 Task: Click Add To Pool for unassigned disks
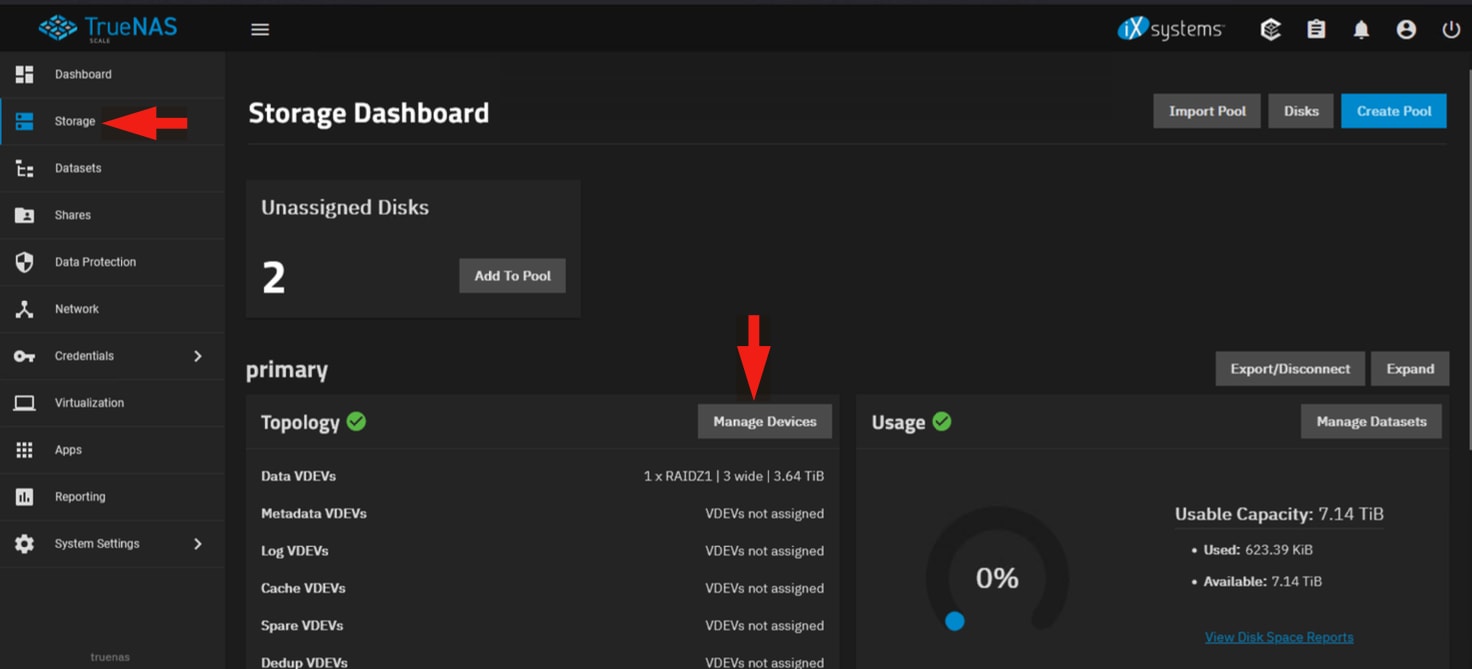(512, 276)
